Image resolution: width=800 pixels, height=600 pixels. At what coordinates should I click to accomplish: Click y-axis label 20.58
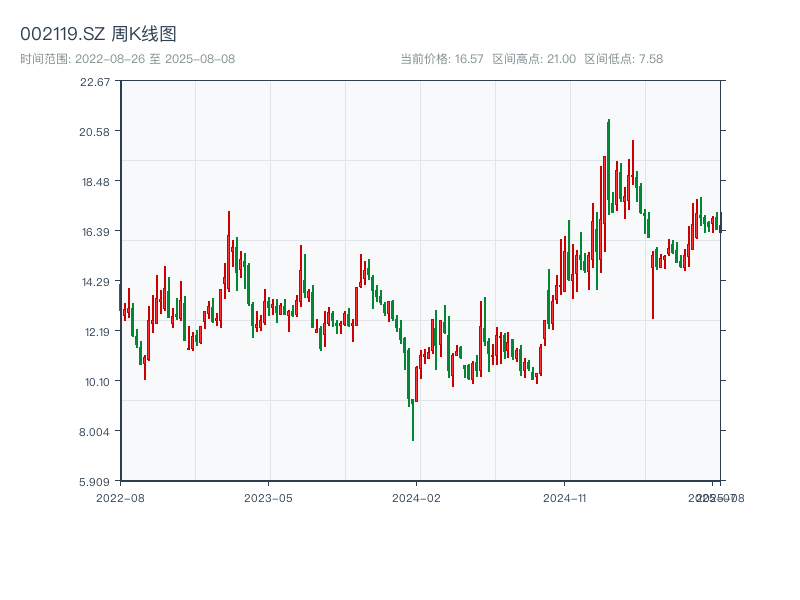(94, 132)
